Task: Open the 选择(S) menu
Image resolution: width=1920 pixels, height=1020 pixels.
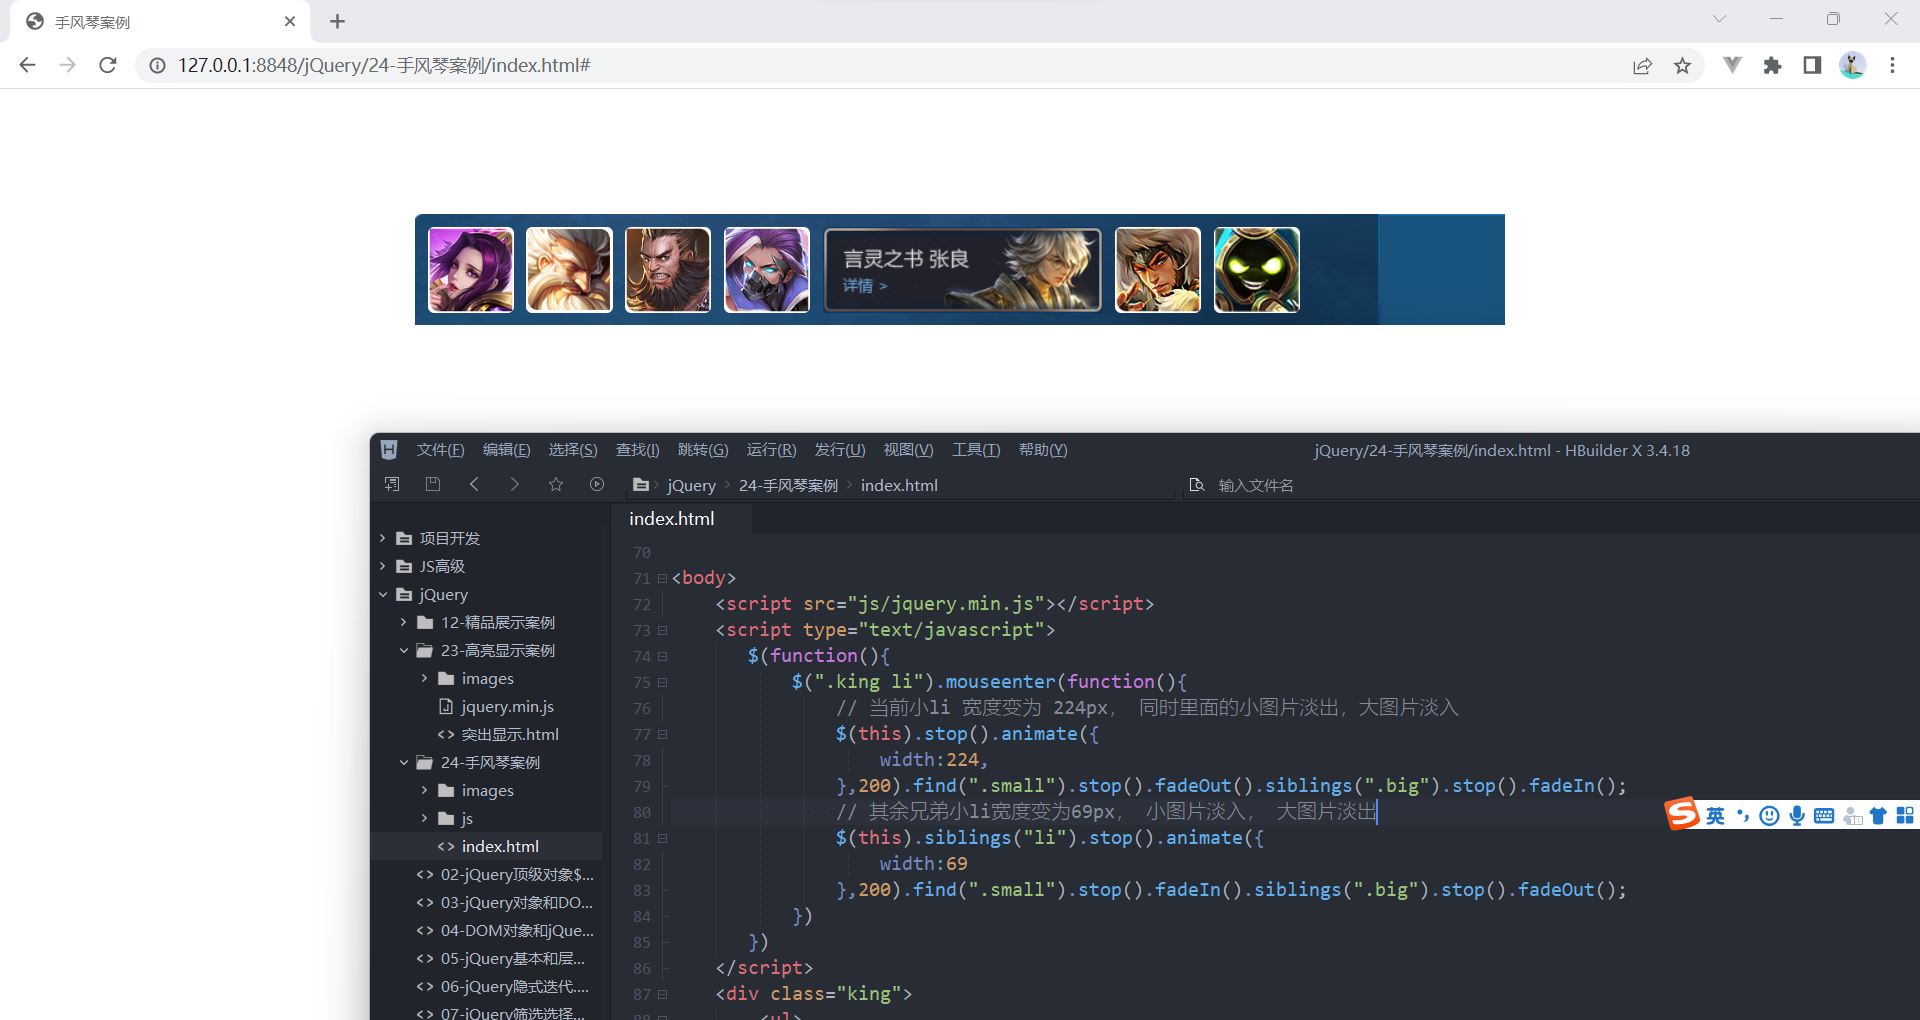Action: [573, 450]
